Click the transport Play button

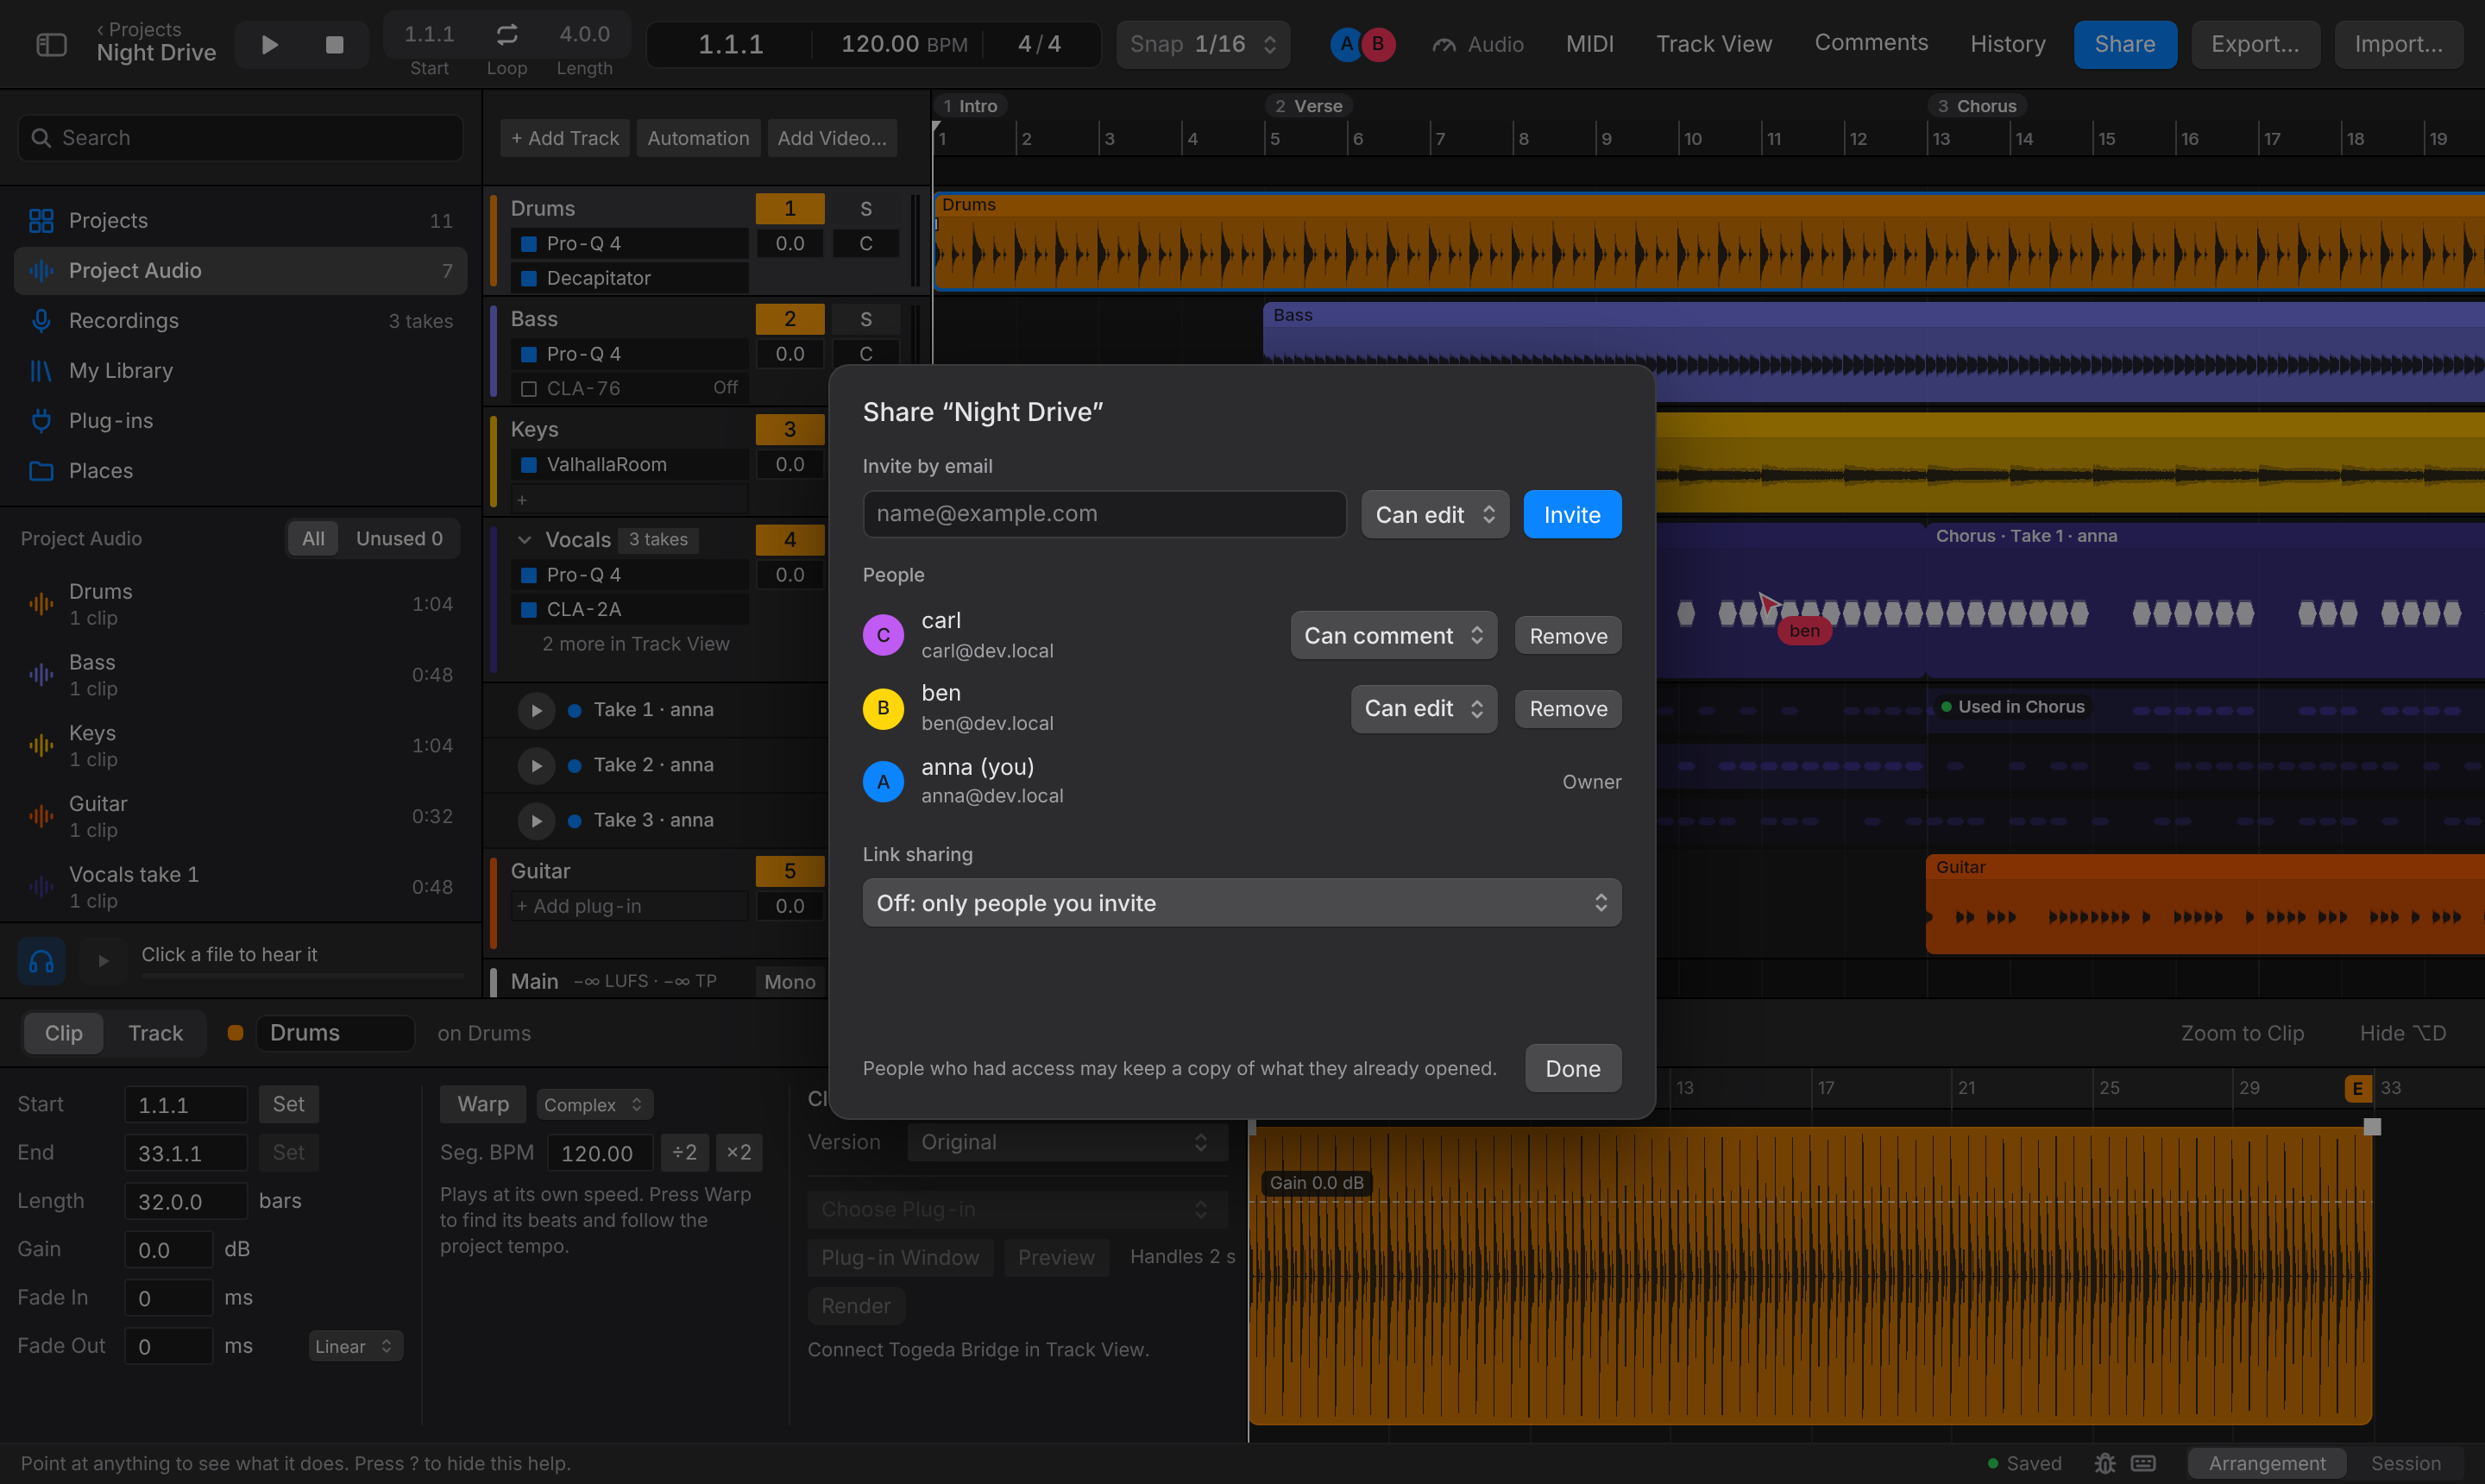pos(269,45)
